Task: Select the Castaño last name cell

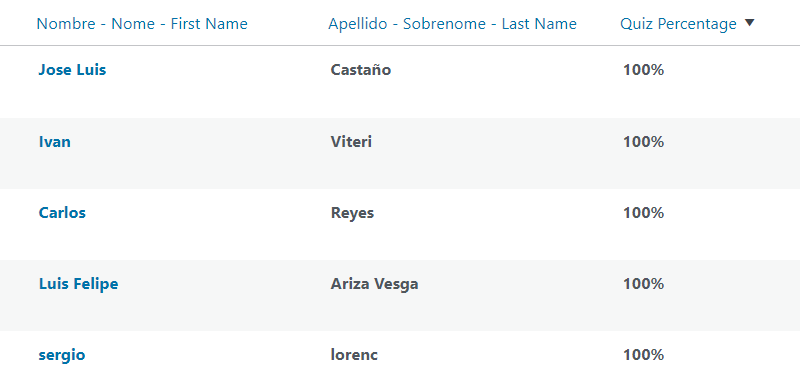Action: [x=361, y=70]
